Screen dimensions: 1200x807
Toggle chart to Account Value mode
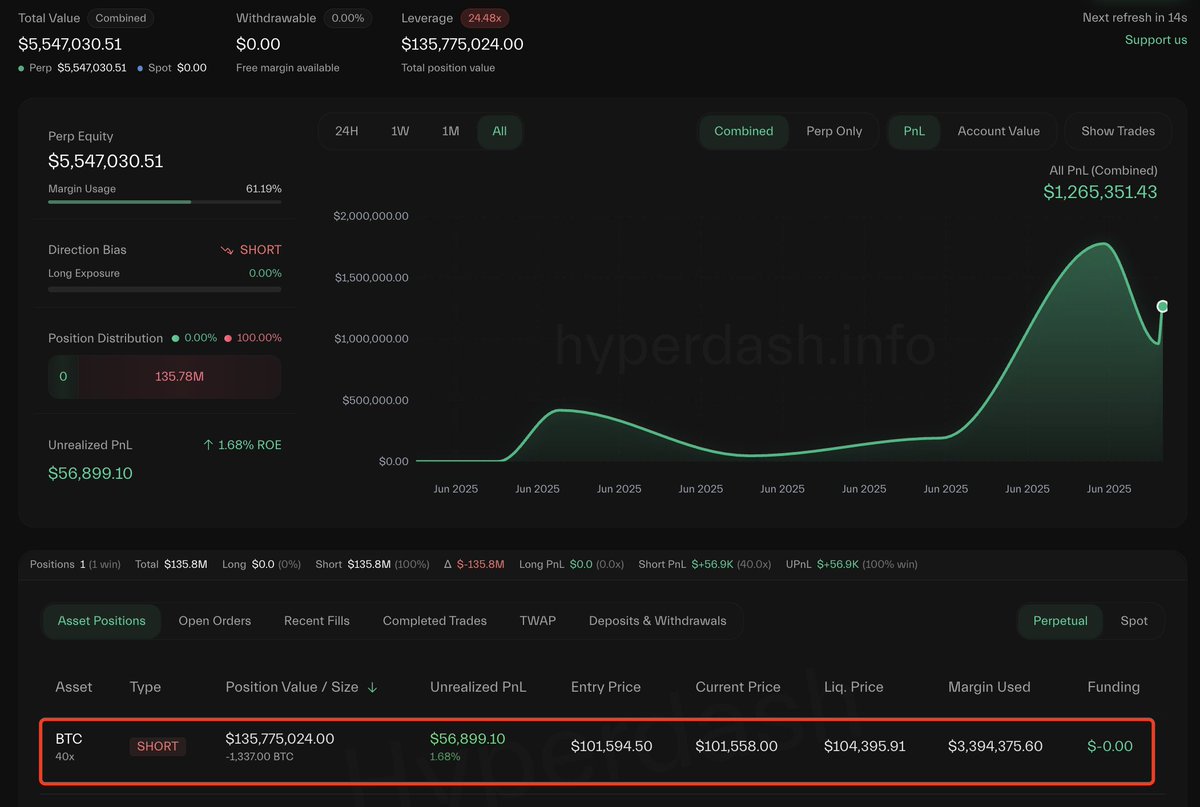click(x=998, y=131)
